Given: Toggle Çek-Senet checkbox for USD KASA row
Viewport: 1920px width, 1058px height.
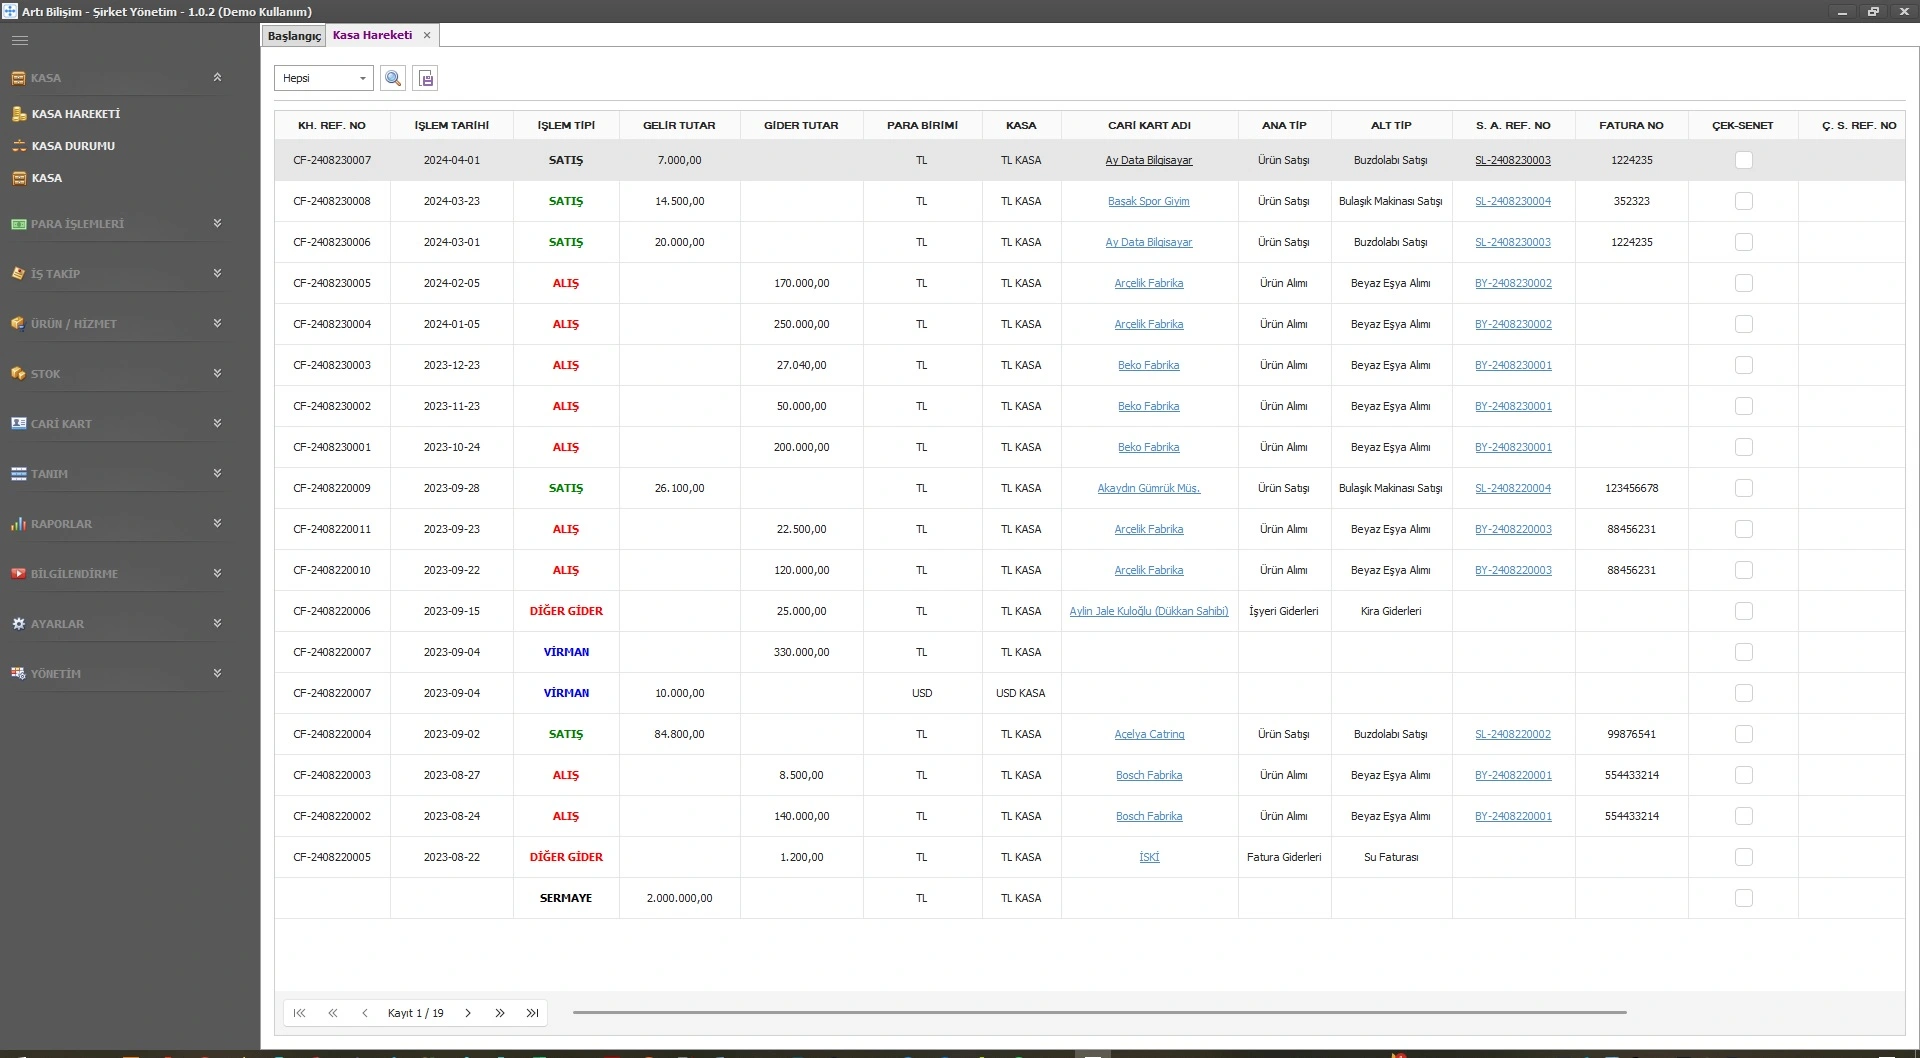Looking at the screenshot, I should tap(1743, 693).
